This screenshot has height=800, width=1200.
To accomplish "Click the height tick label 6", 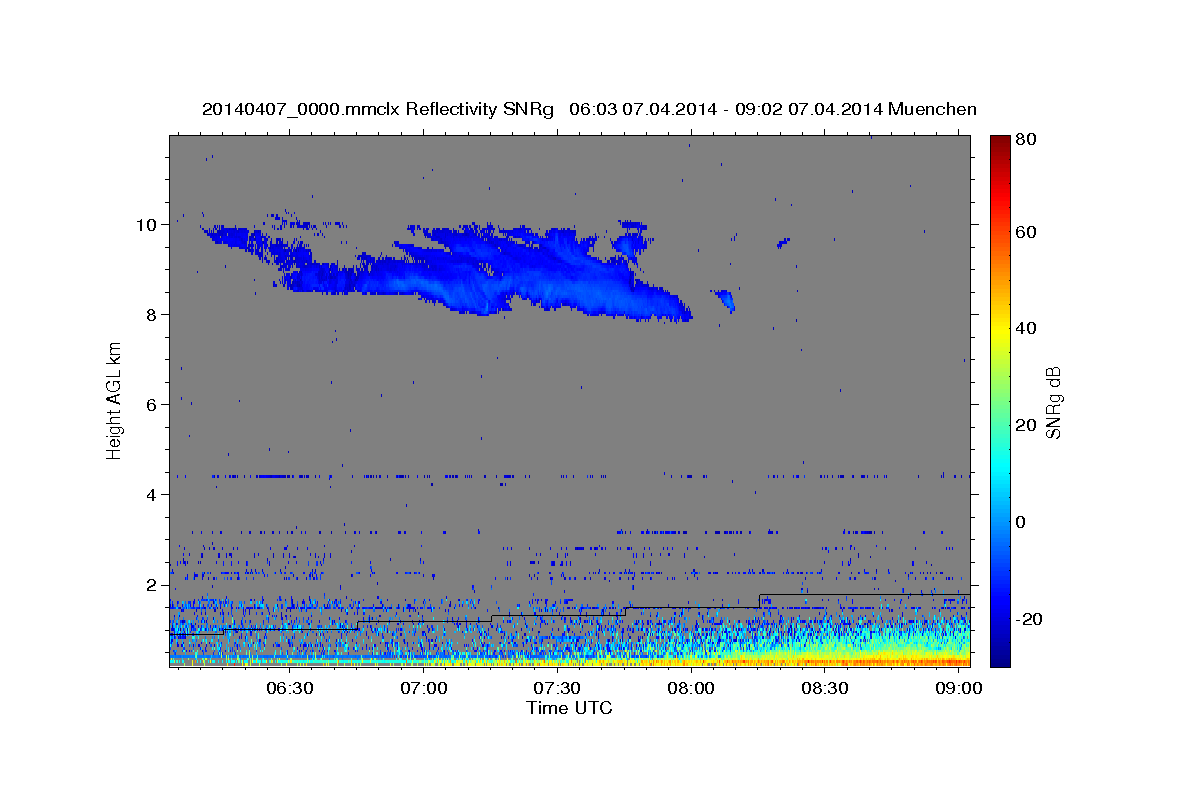I will (152, 404).
